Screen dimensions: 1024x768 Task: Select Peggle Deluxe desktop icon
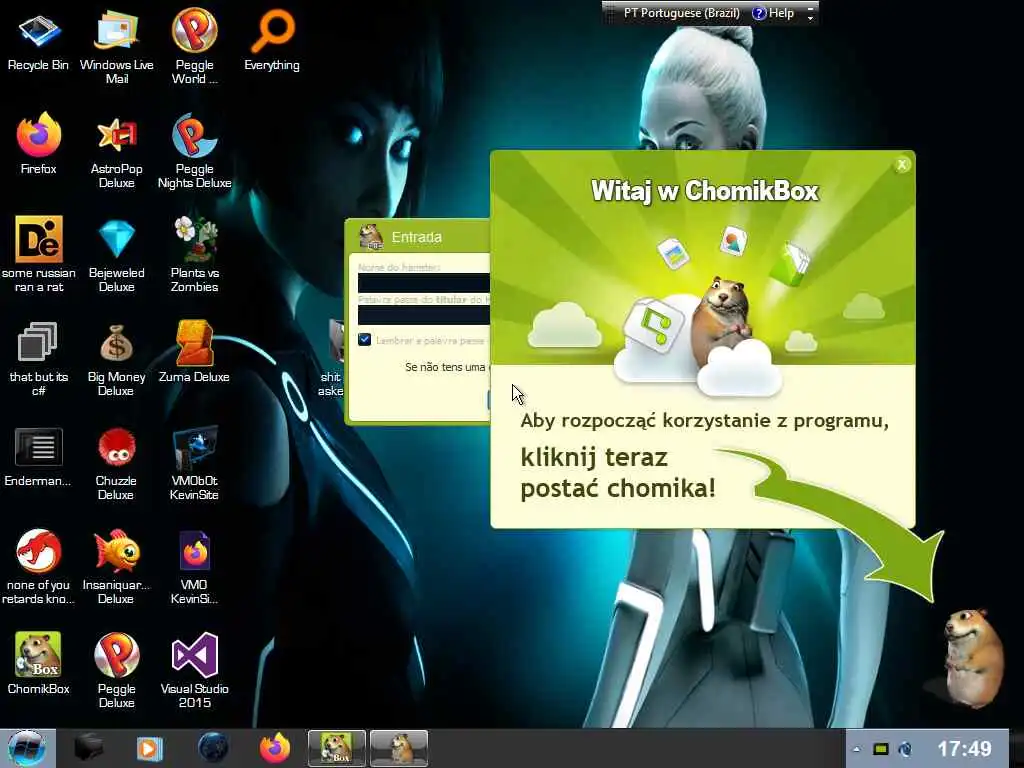(116, 670)
